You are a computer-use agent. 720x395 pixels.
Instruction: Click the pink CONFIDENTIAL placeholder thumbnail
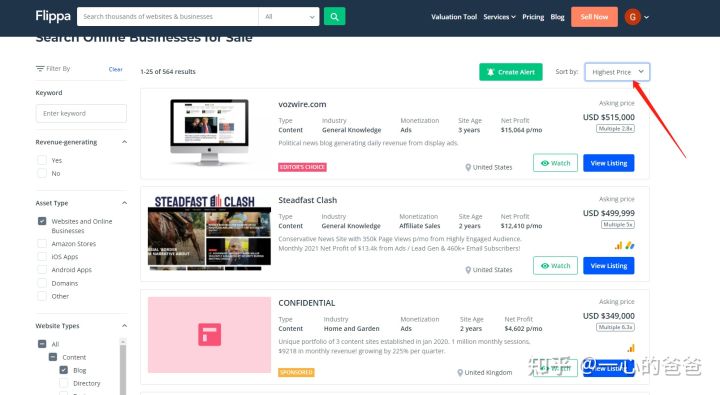click(209, 335)
